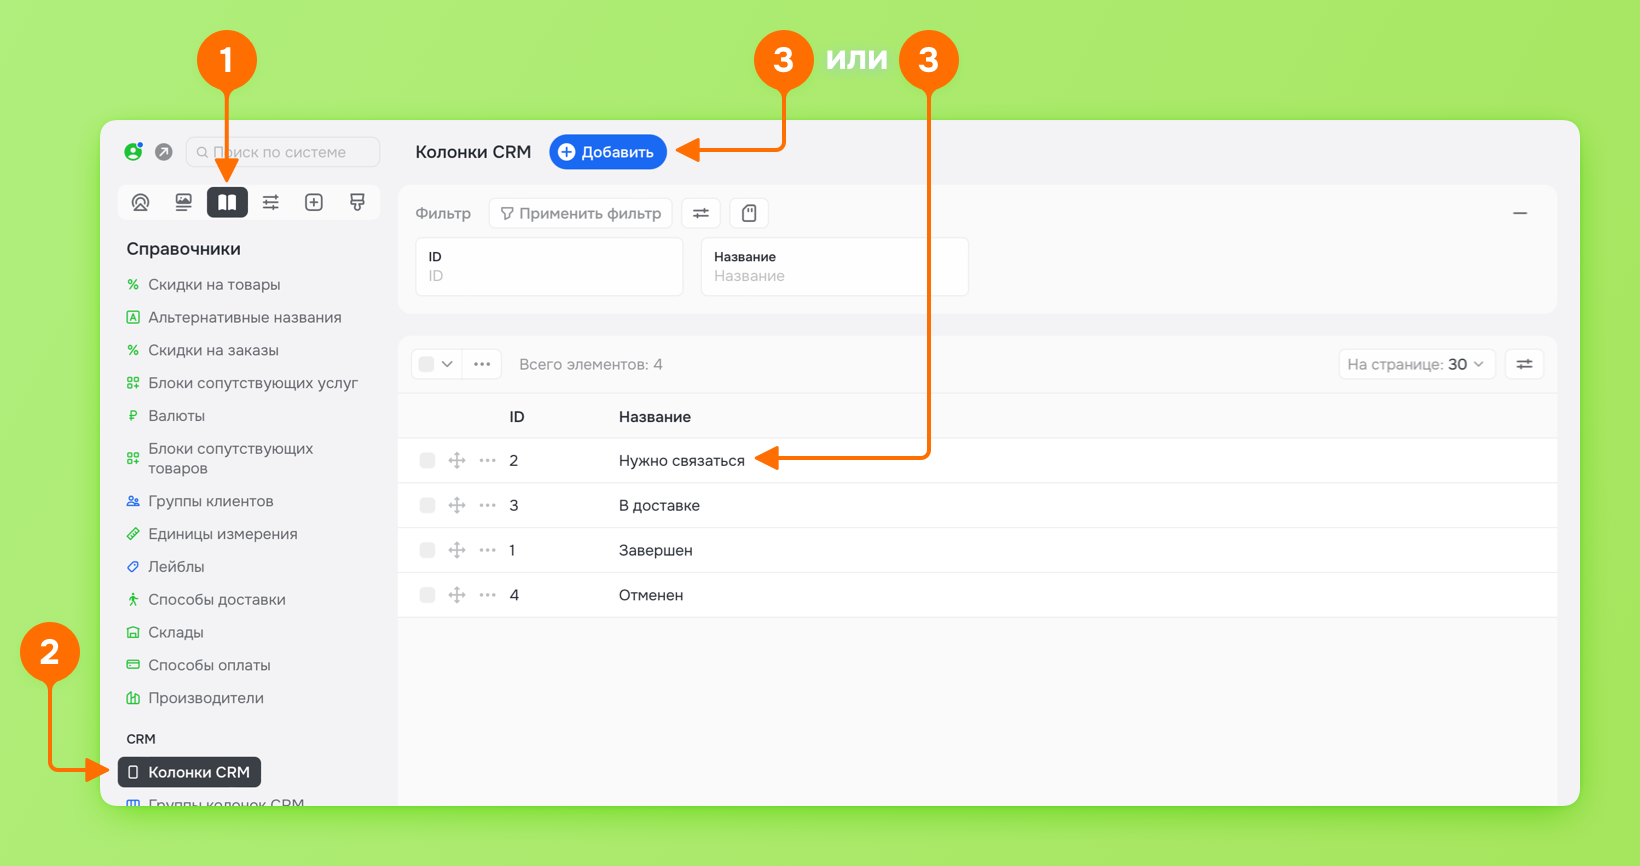Viewport: 1640px width, 866px height.
Task: Open the Завершен column entry
Action: pyautogui.click(x=656, y=551)
